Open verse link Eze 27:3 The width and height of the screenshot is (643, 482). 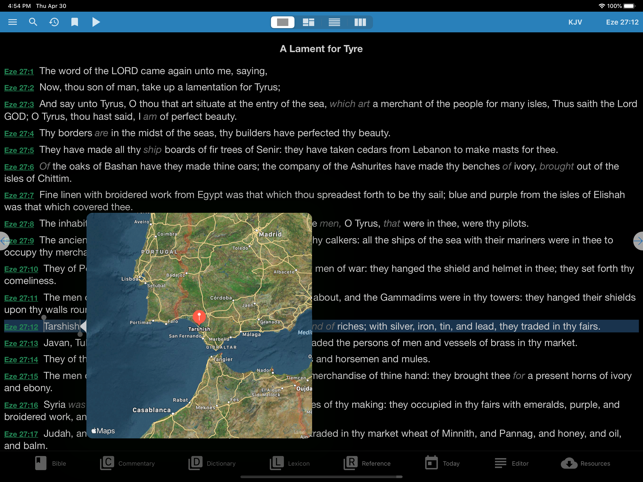[19, 105]
